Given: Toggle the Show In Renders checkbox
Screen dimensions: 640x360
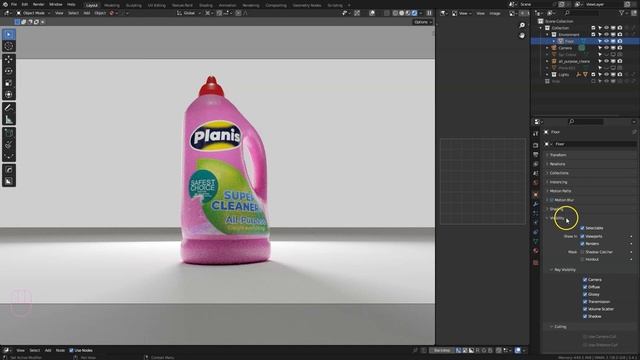Looking at the screenshot, I should [582, 244].
